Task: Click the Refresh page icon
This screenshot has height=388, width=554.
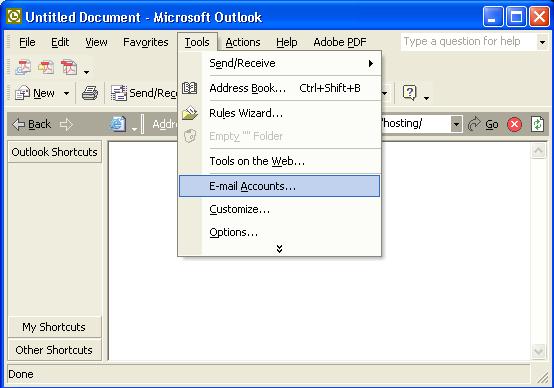Action: click(x=537, y=124)
